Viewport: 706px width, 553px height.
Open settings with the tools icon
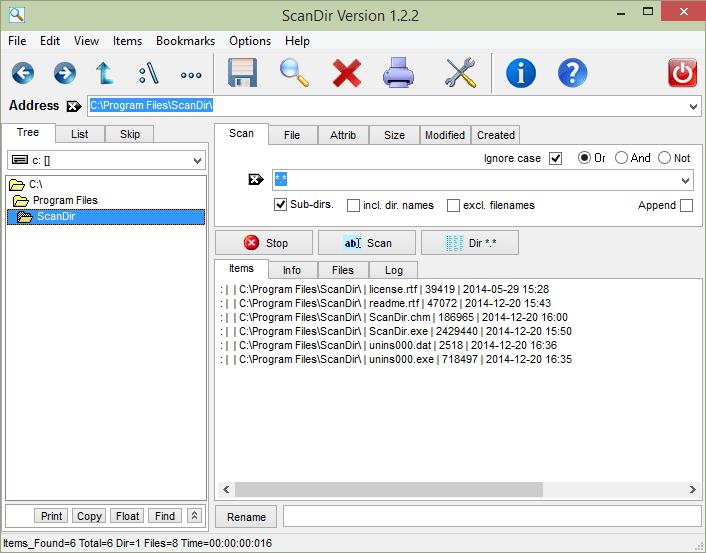pyautogui.click(x=461, y=72)
